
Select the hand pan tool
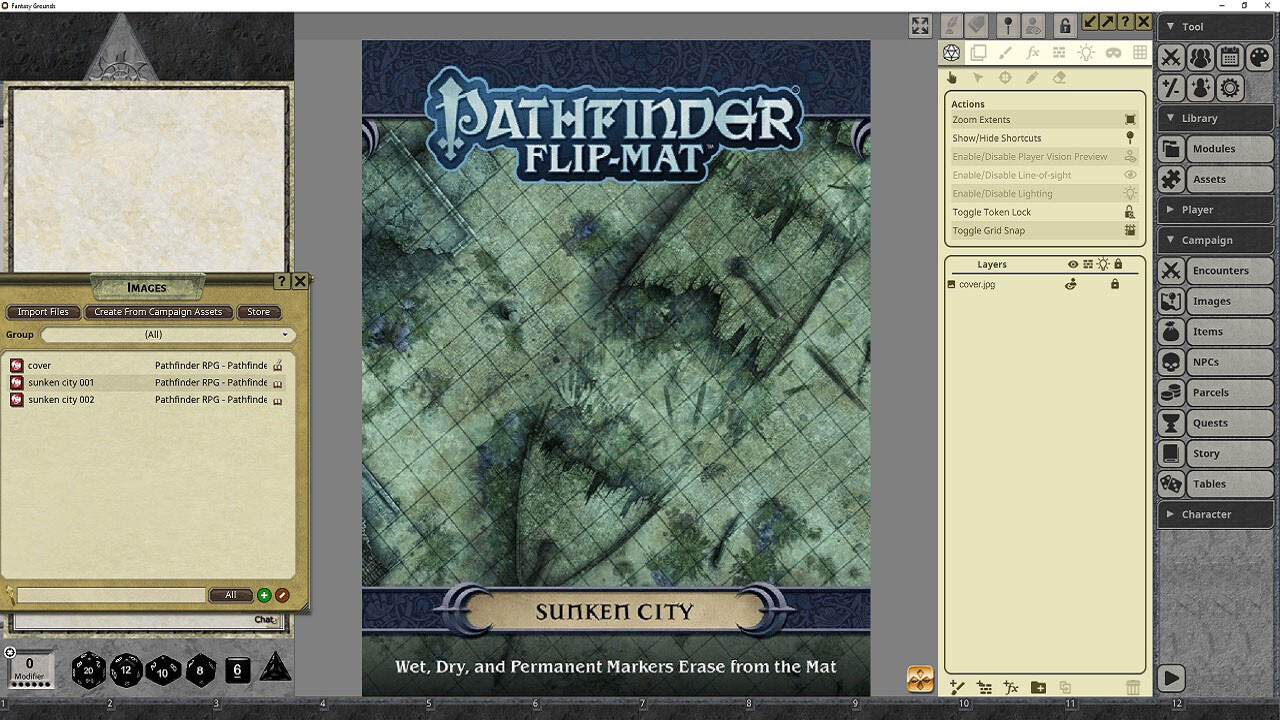(x=951, y=77)
